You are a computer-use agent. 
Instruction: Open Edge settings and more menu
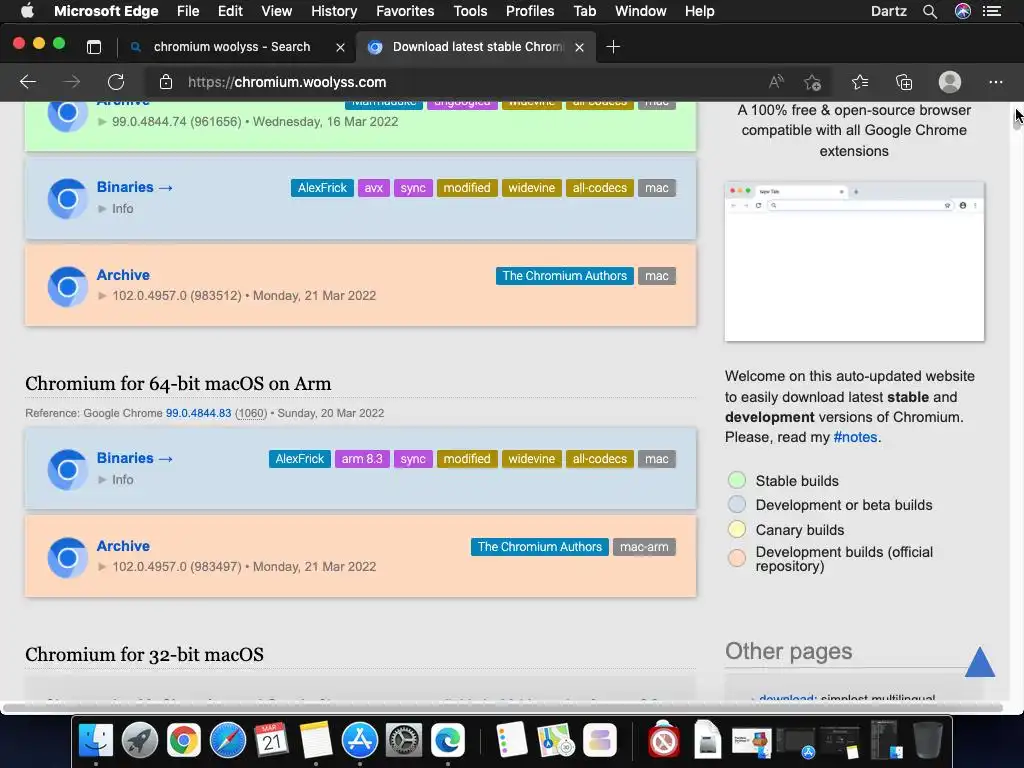(995, 82)
